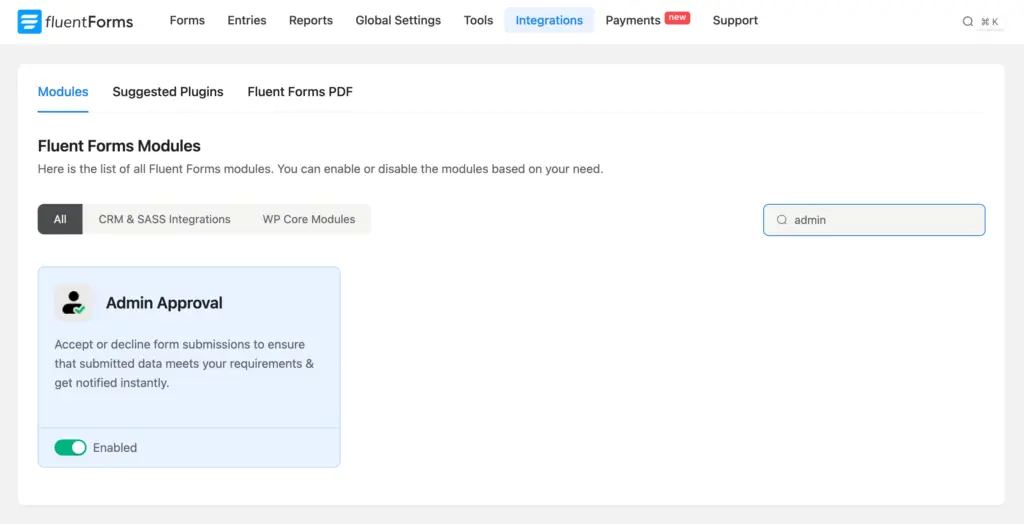Image resolution: width=1024 pixels, height=524 pixels.
Task: Filter by WP Core Modules
Action: [x=309, y=220]
